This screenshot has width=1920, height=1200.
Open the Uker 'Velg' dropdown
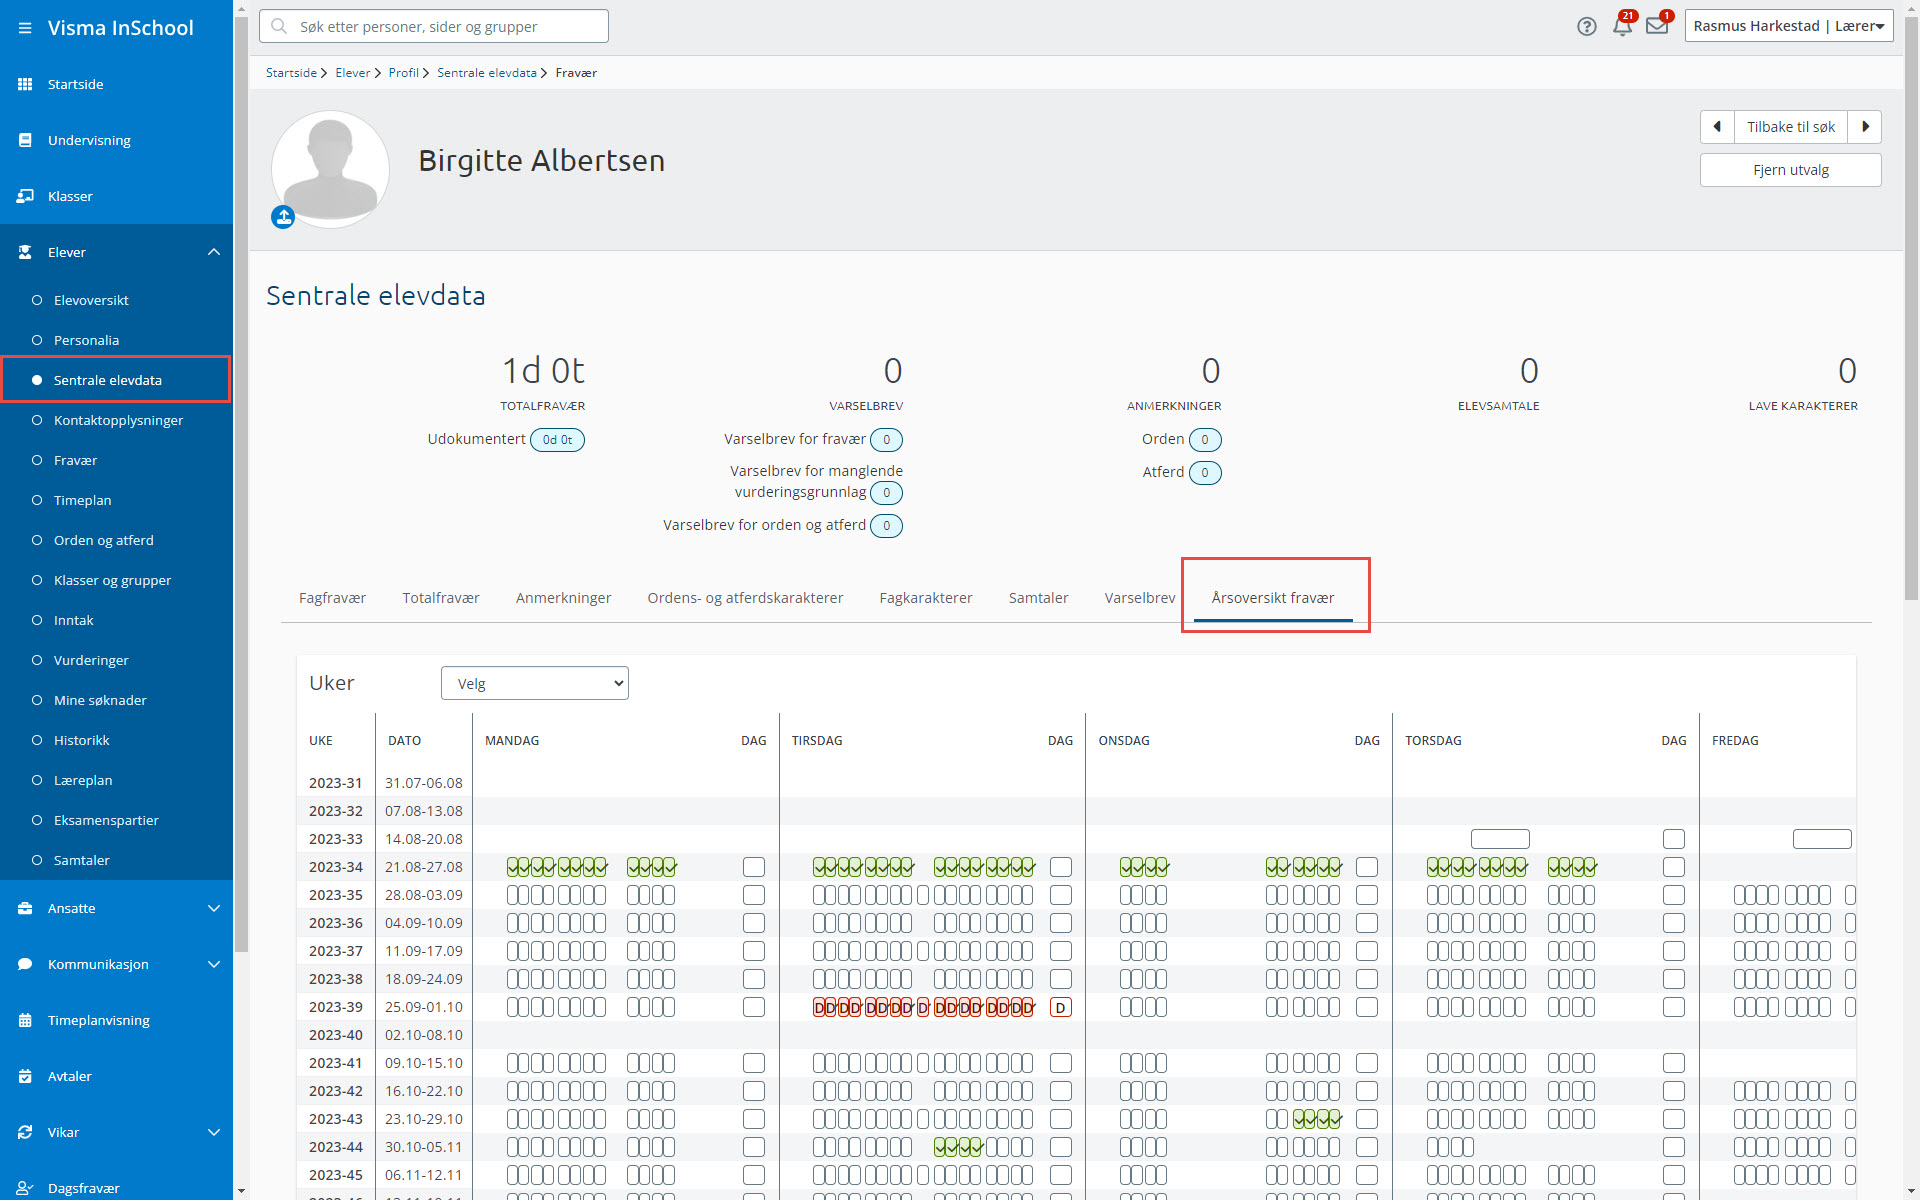[535, 683]
